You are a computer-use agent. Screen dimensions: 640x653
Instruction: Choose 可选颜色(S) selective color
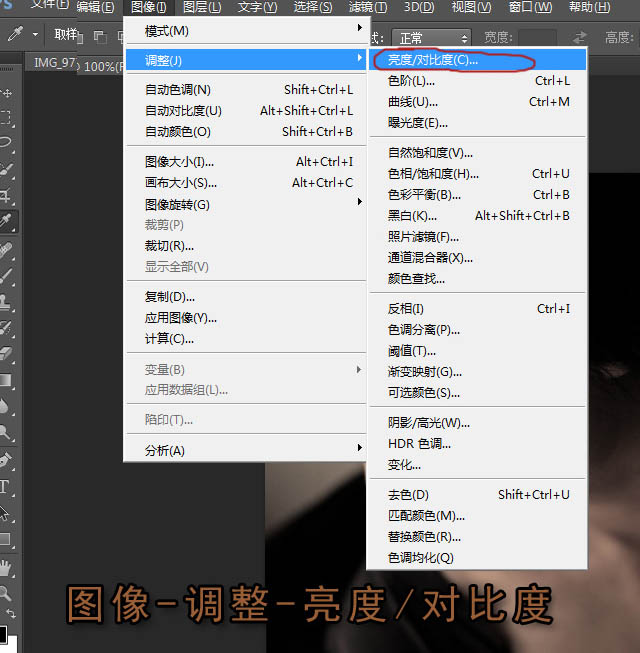tap(477, 392)
